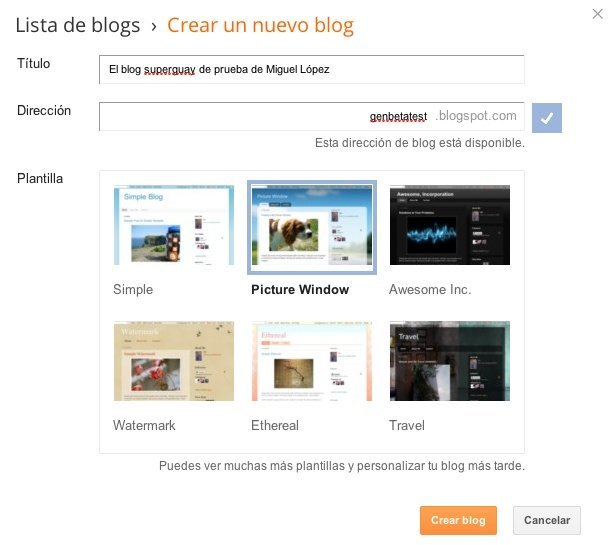The height and width of the screenshot is (545, 609).
Task: Pick the Watermark template thumbnail
Action: pyautogui.click(x=174, y=361)
